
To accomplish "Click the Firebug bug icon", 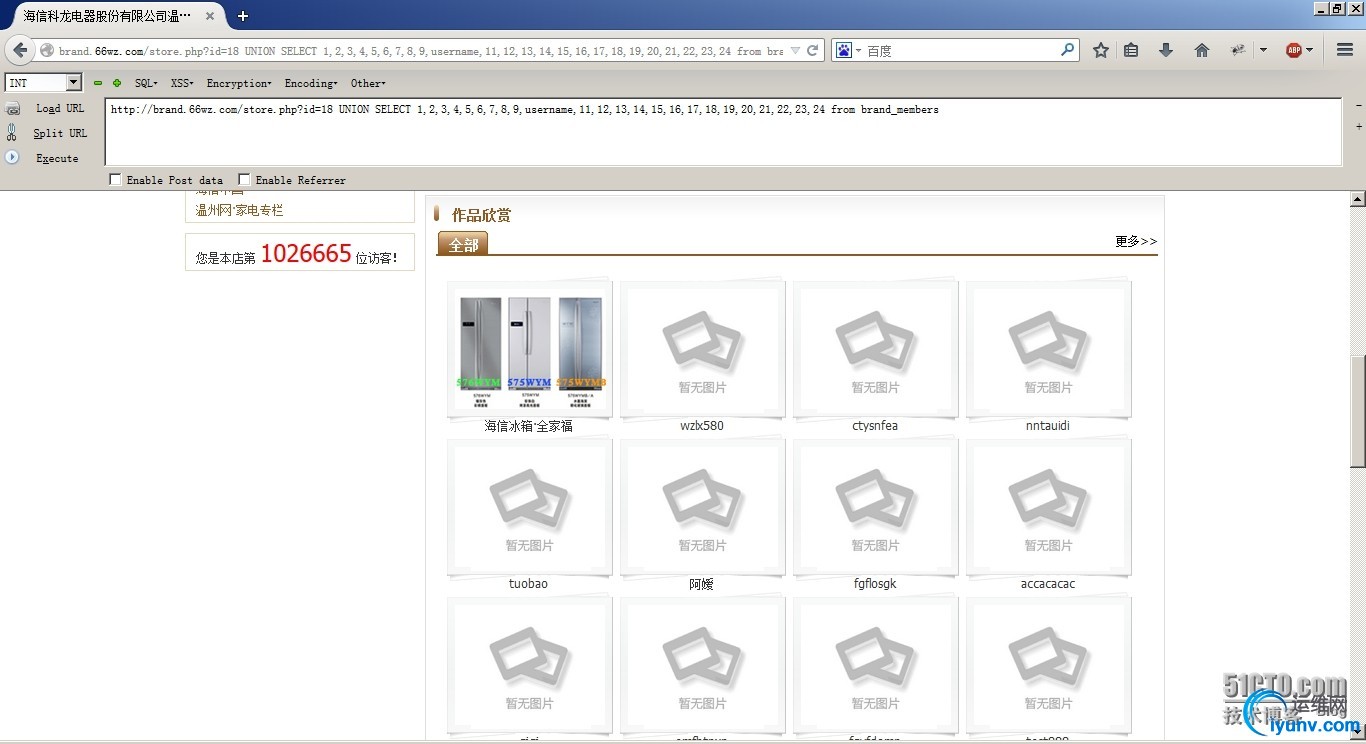I will pyautogui.click(x=1238, y=50).
